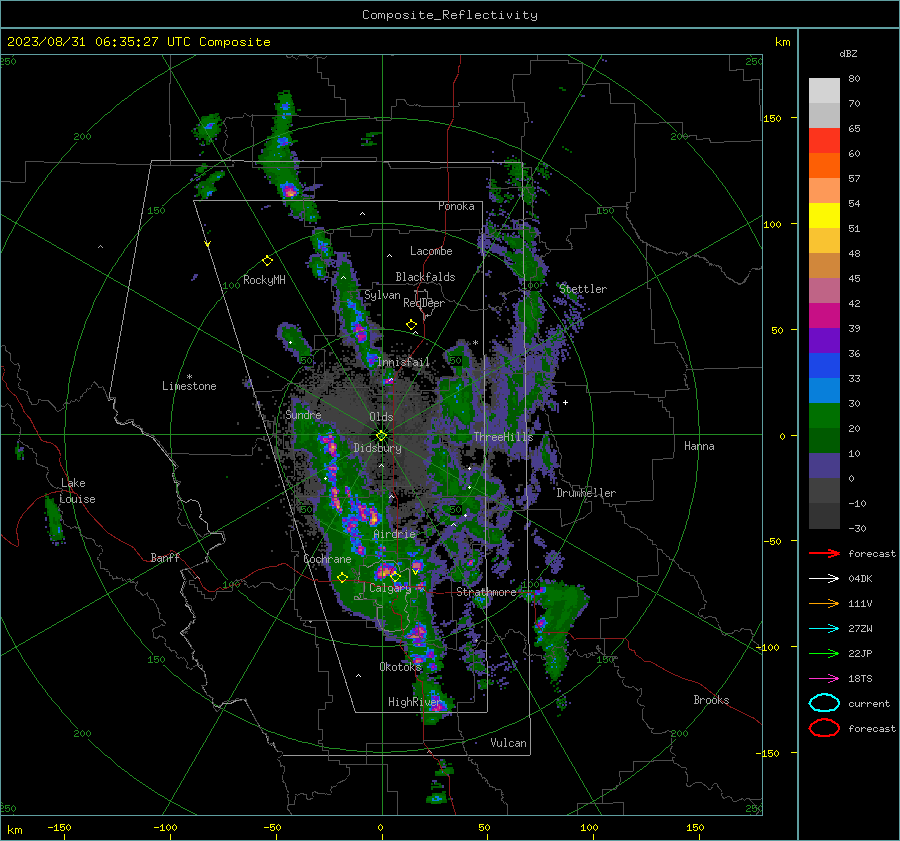Image resolution: width=900 pixels, height=841 pixels.
Task: Click the Hanna label
Action: point(699,446)
